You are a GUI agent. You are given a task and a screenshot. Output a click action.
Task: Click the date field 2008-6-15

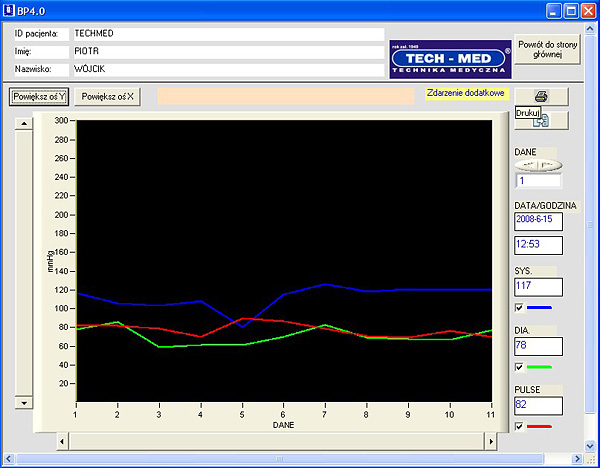click(x=538, y=222)
